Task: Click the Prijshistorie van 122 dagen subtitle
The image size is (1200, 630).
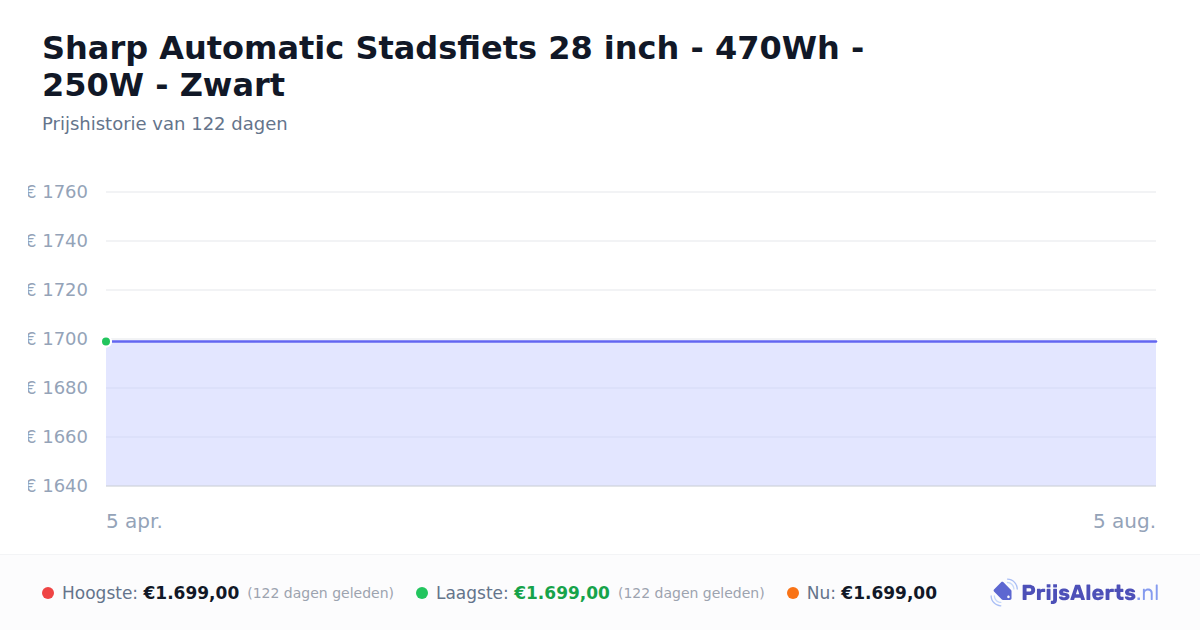Action: (165, 124)
